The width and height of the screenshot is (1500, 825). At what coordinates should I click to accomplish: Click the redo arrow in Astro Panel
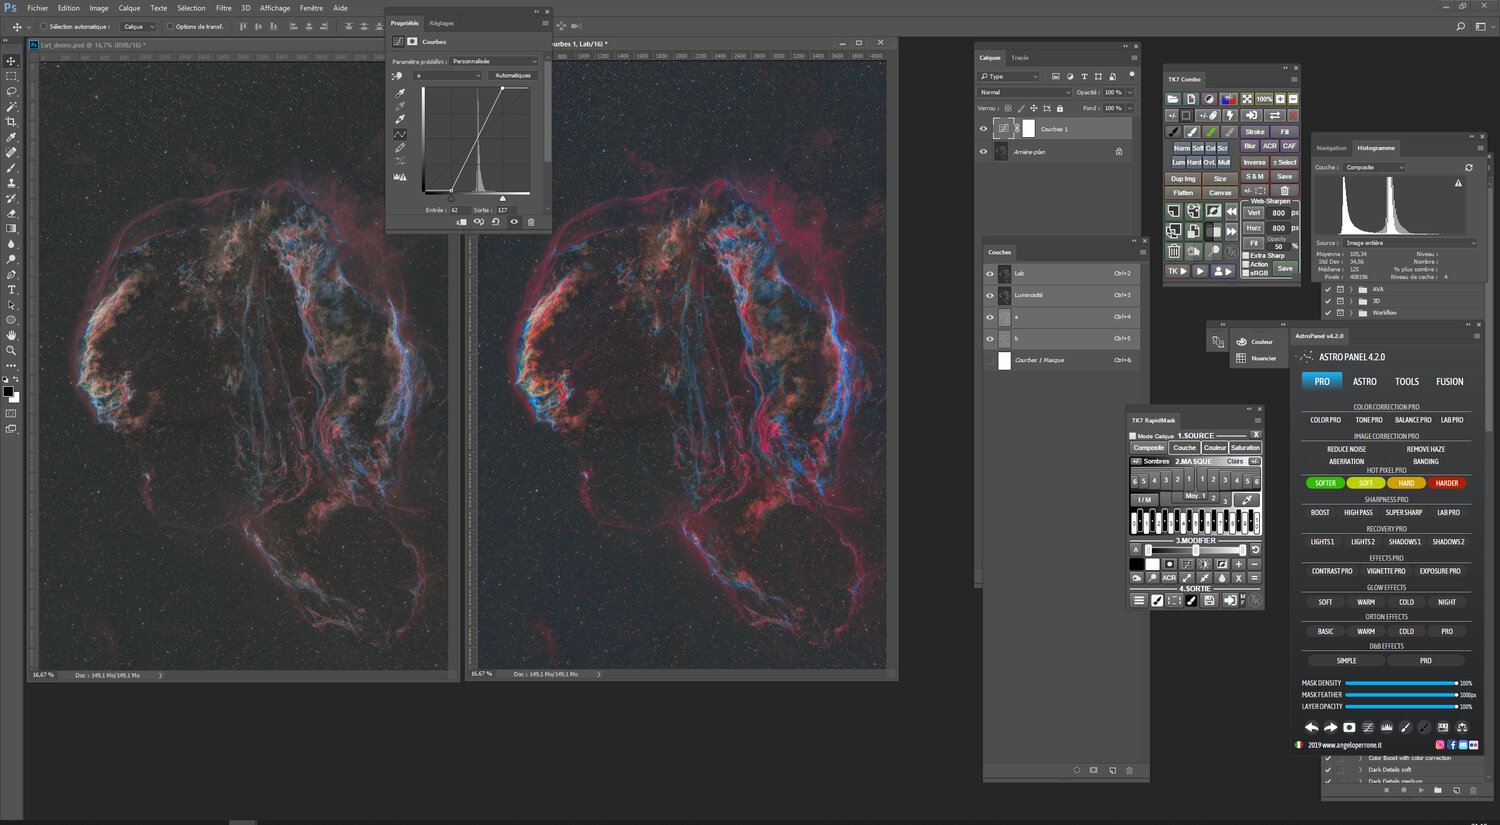coord(1330,727)
